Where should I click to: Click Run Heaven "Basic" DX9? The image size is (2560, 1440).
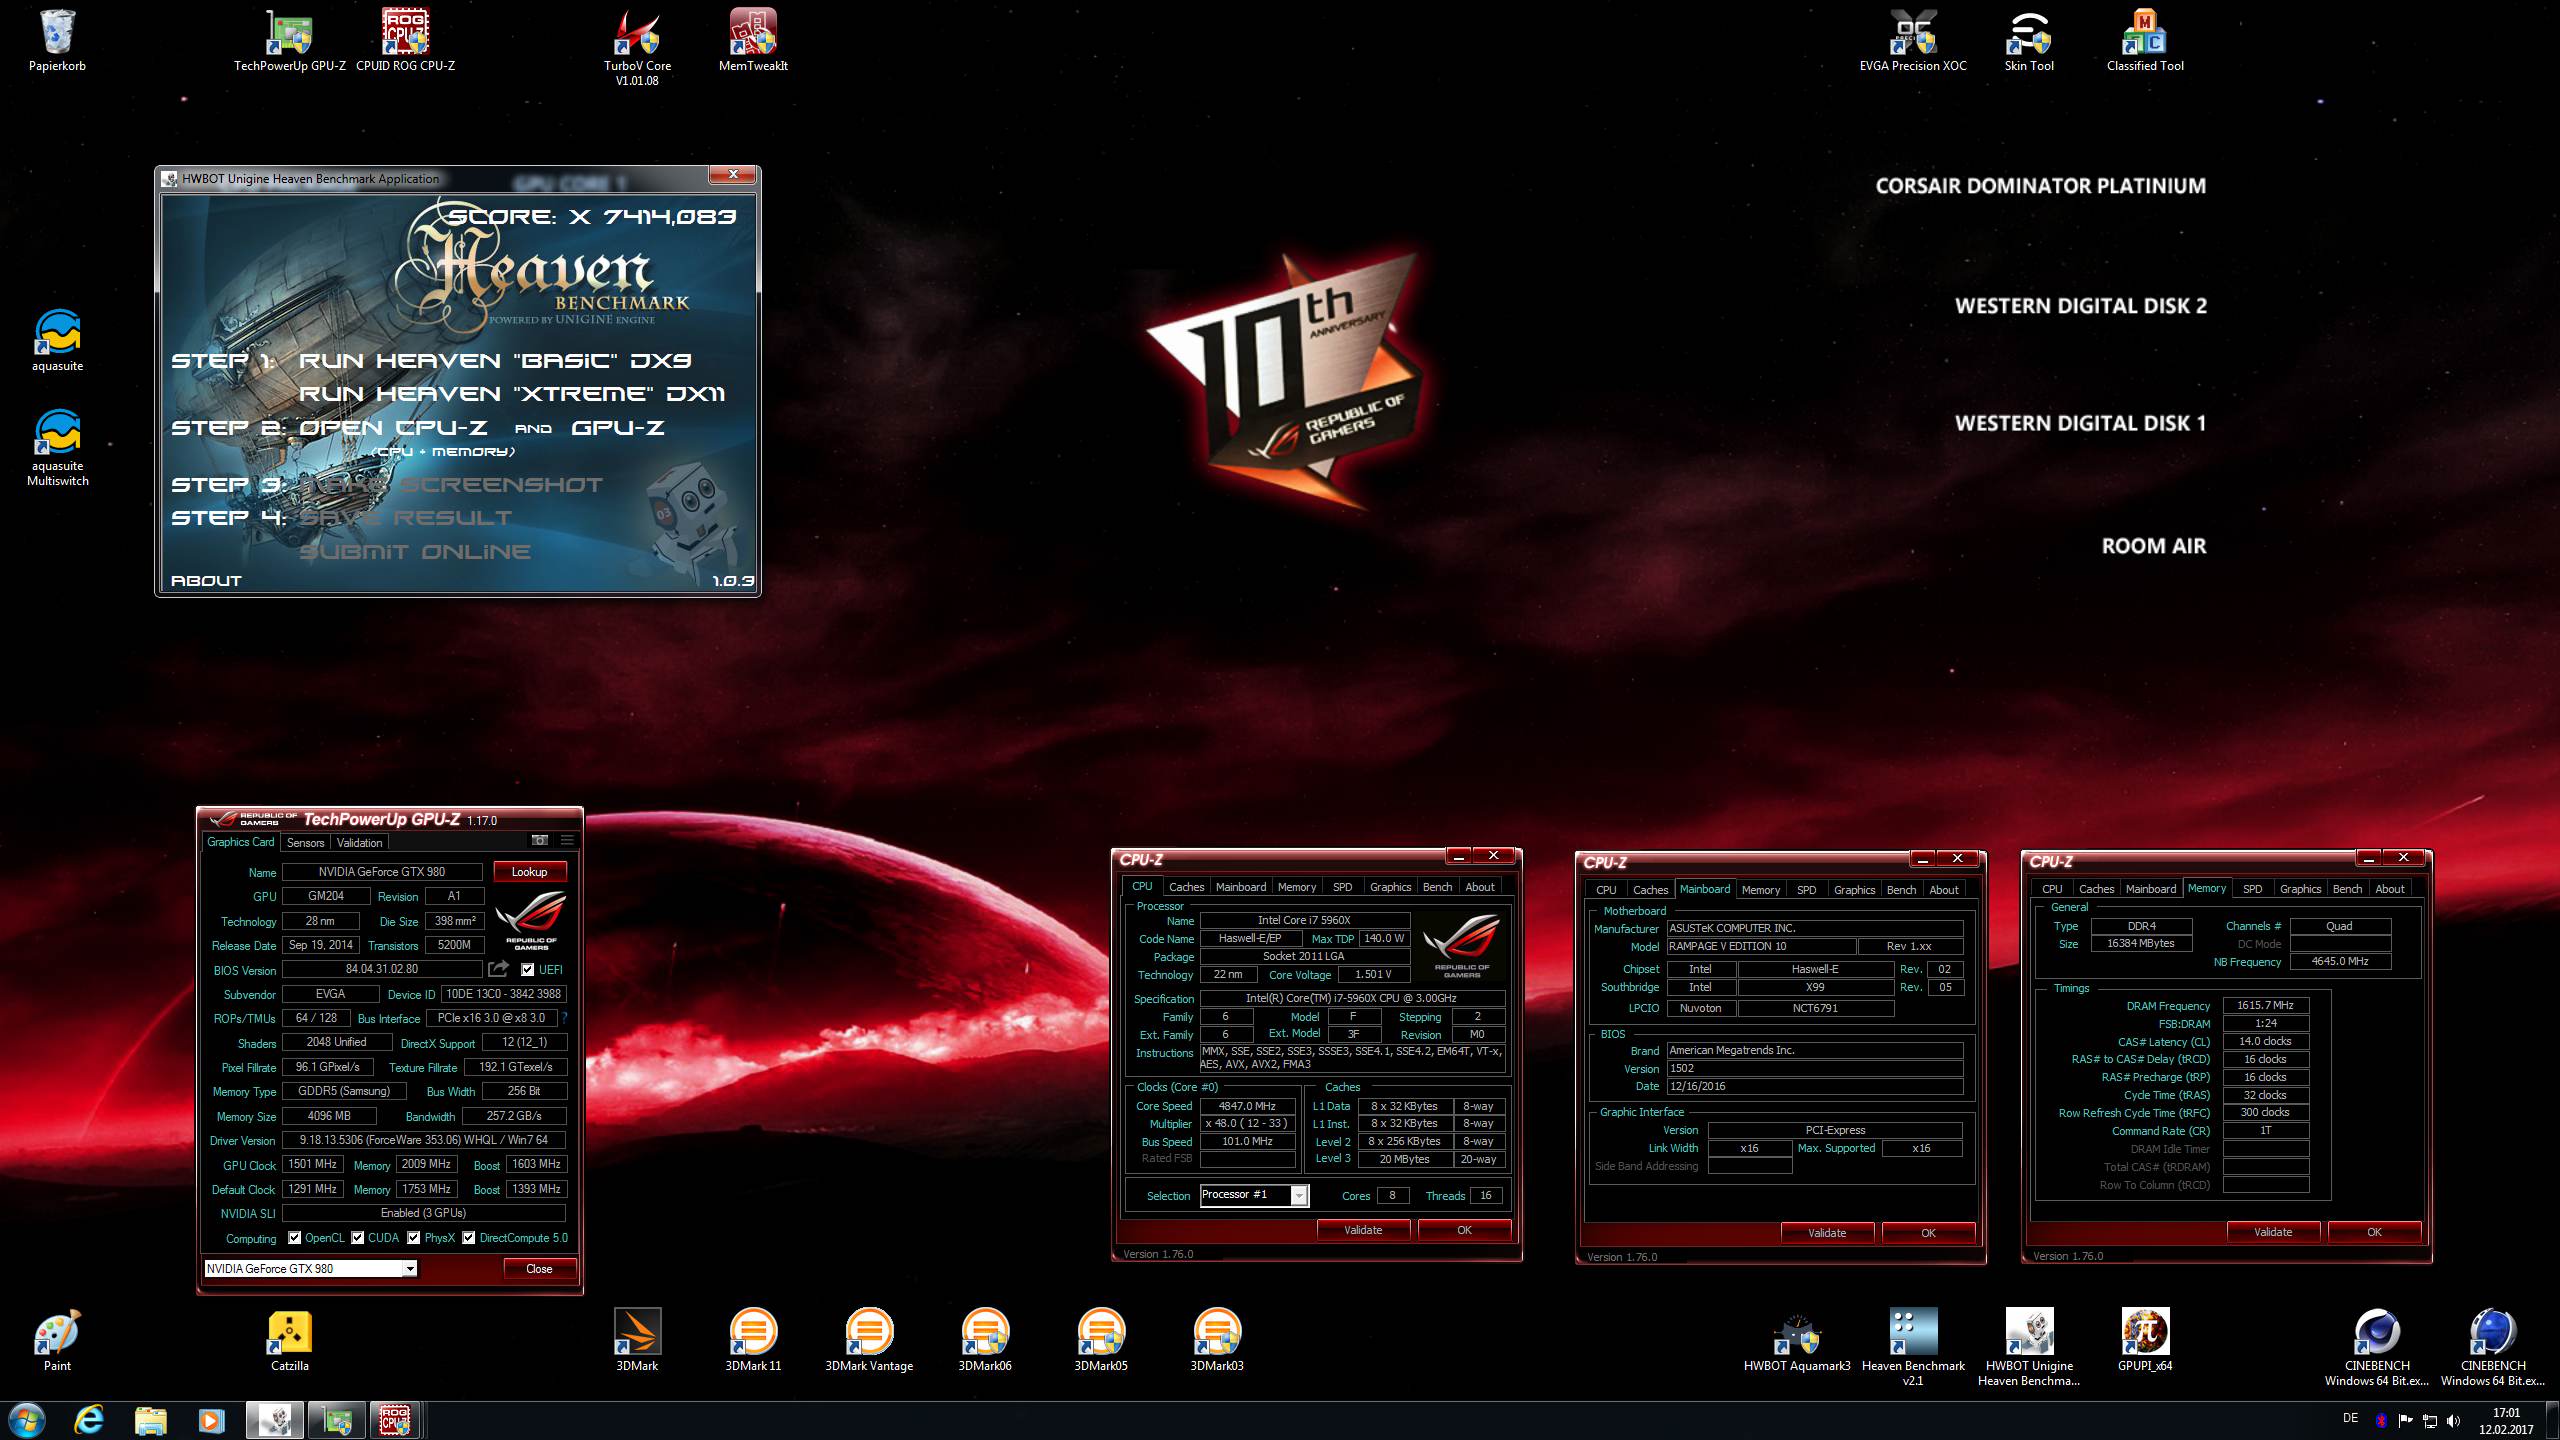click(x=495, y=361)
